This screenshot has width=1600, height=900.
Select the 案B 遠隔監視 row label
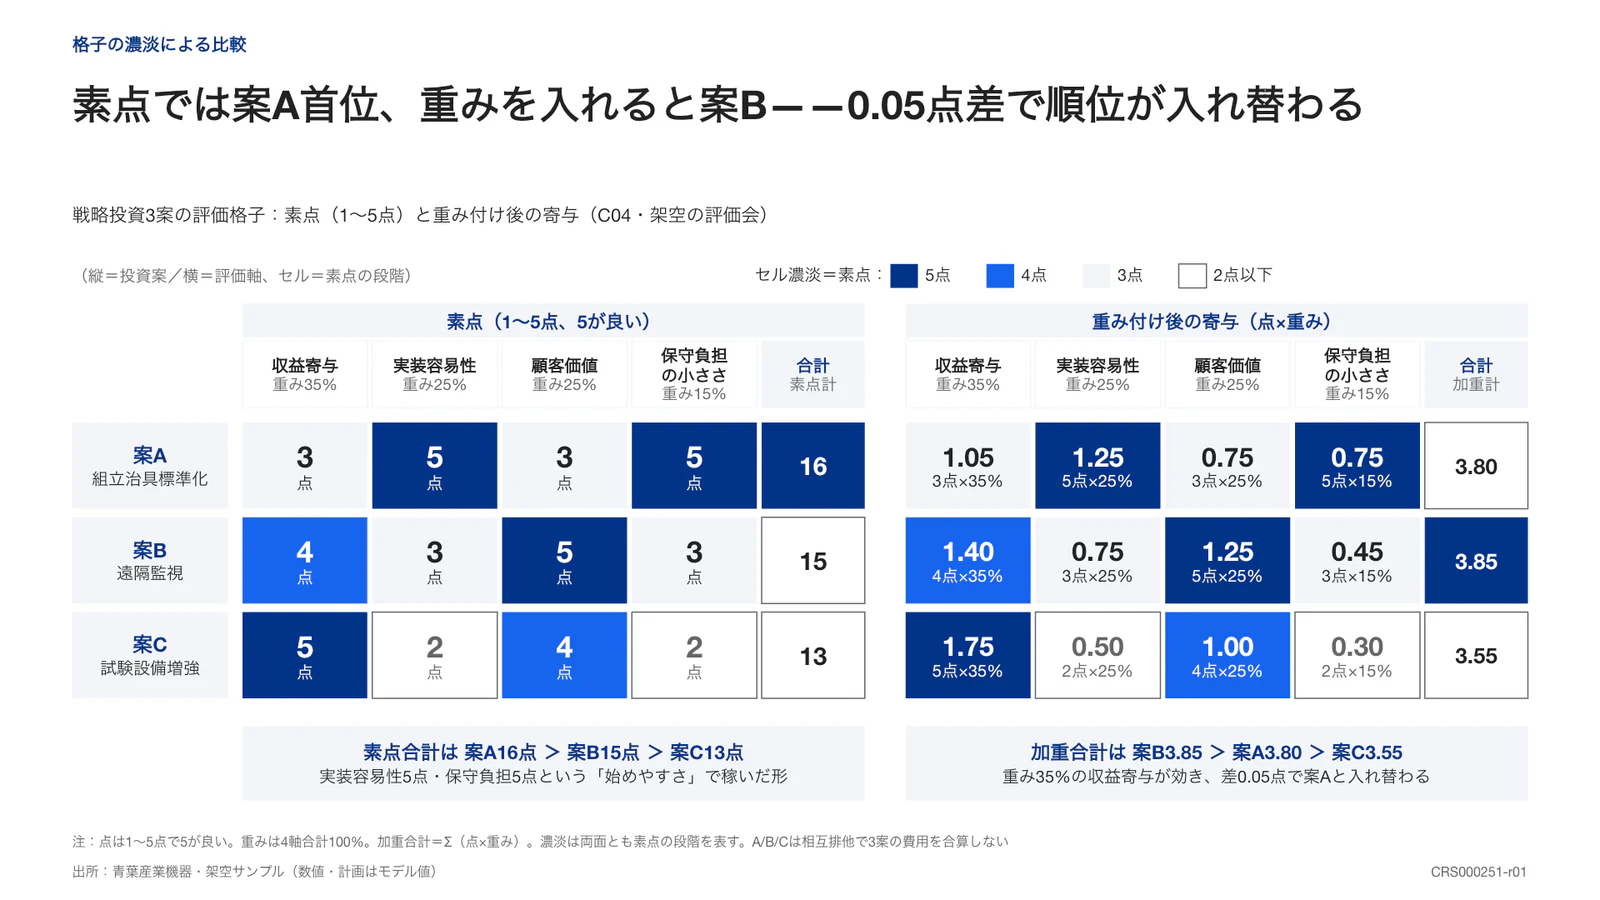coord(150,561)
